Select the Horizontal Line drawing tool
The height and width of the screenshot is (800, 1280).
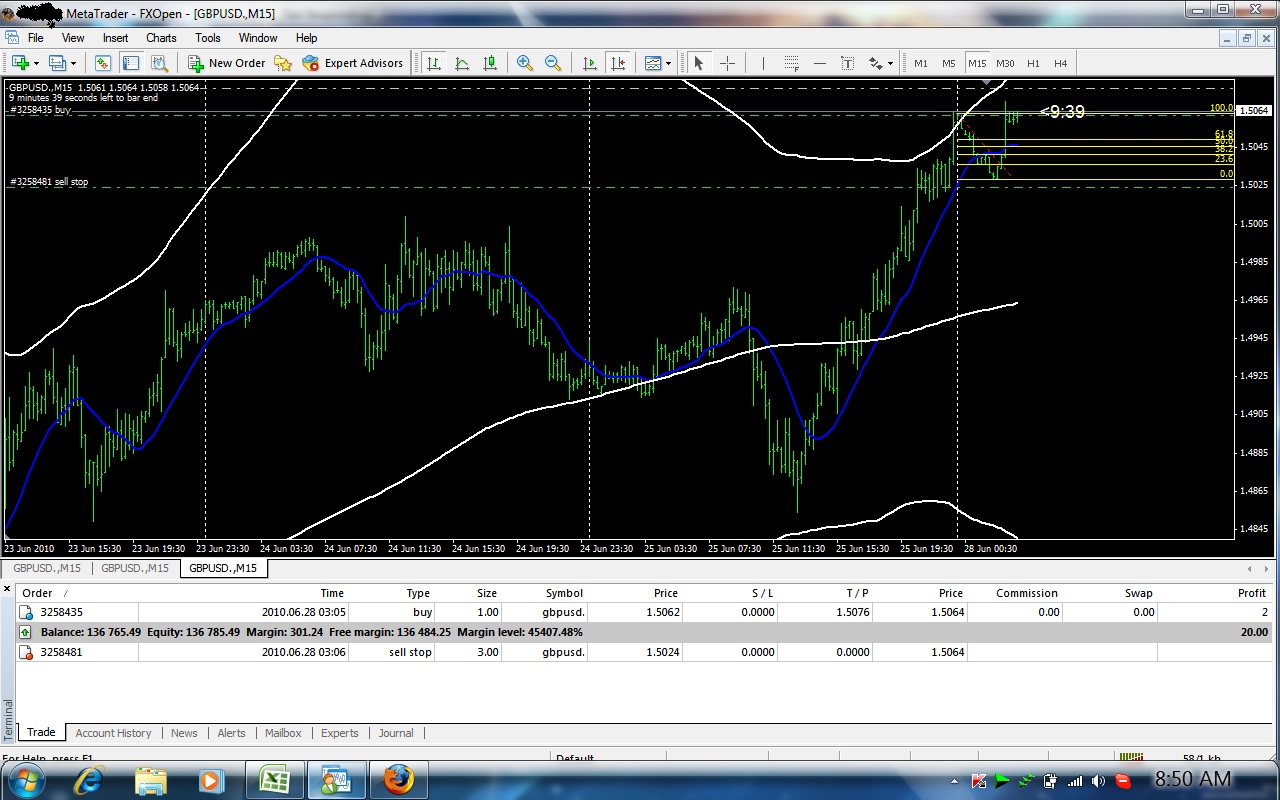point(820,63)
